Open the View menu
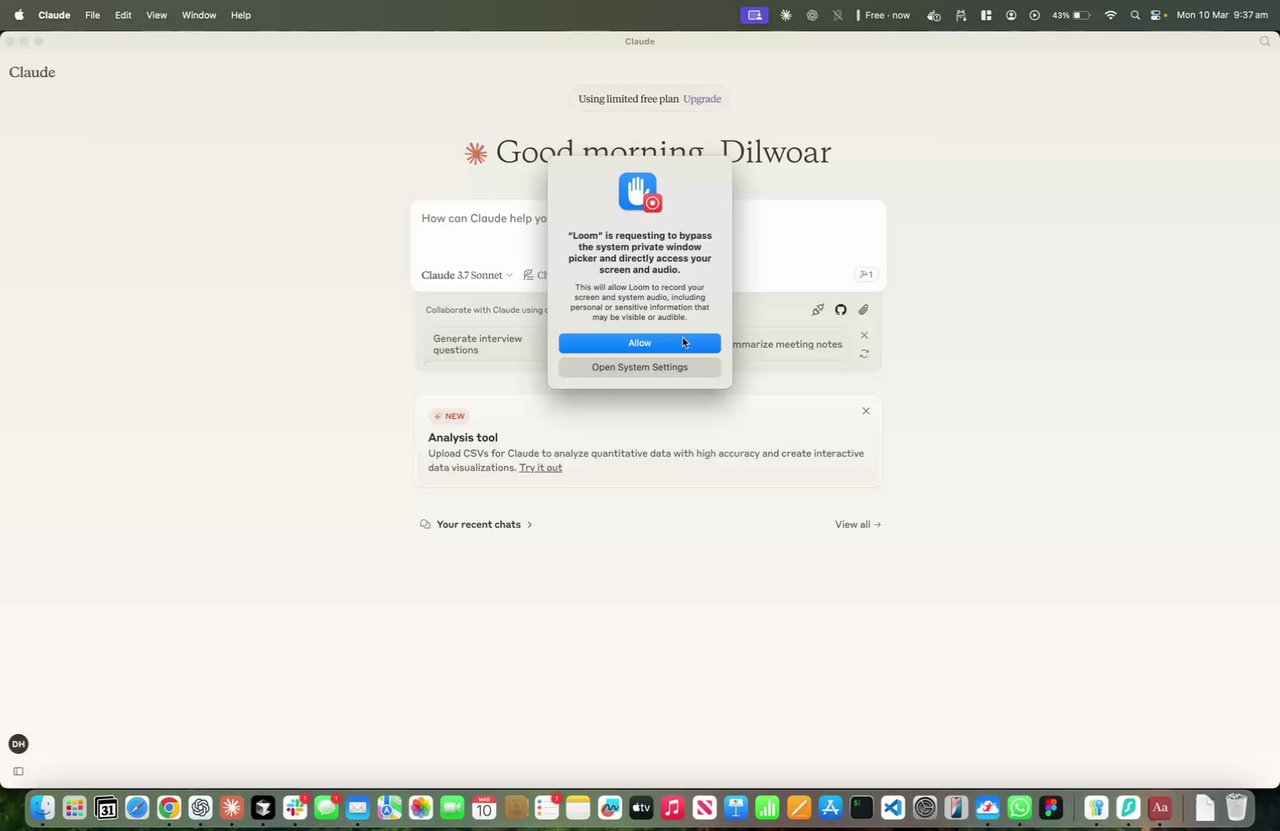The width and height of the screenshot is (1280, 831). 156,15
